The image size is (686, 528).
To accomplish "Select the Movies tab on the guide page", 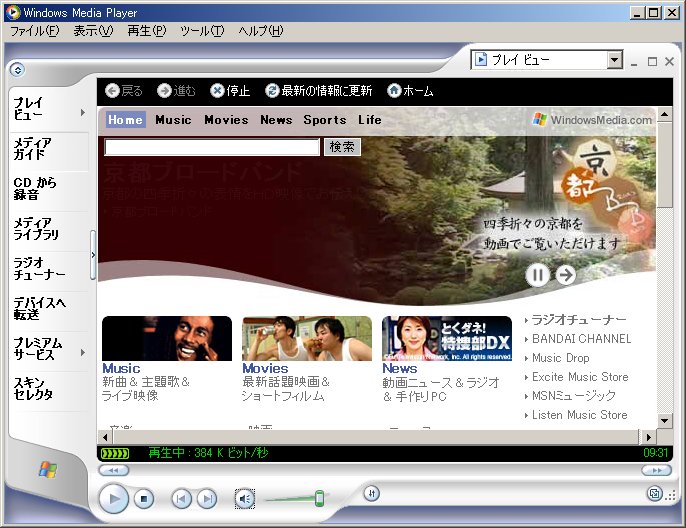I will click(x=226, y=120).
